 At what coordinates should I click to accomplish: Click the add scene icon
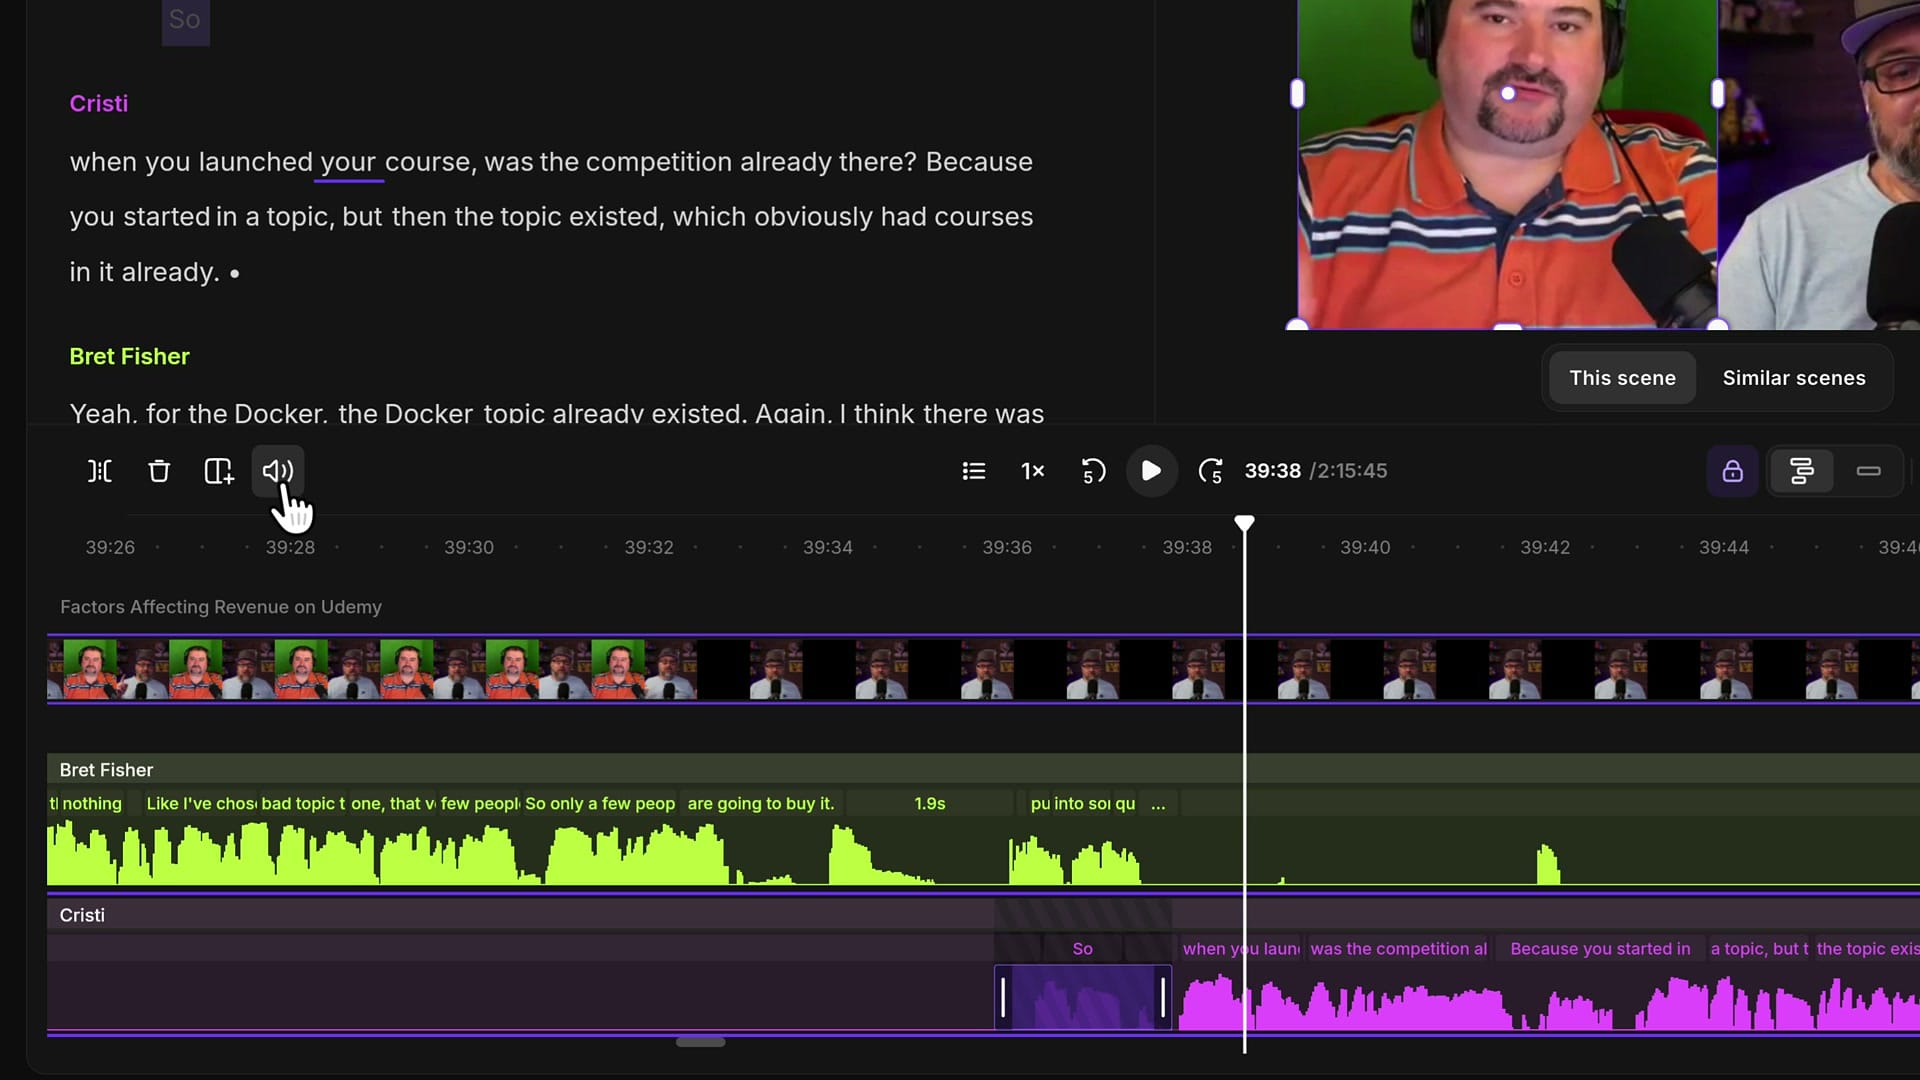pyautogui.click(x=219, y=471)
